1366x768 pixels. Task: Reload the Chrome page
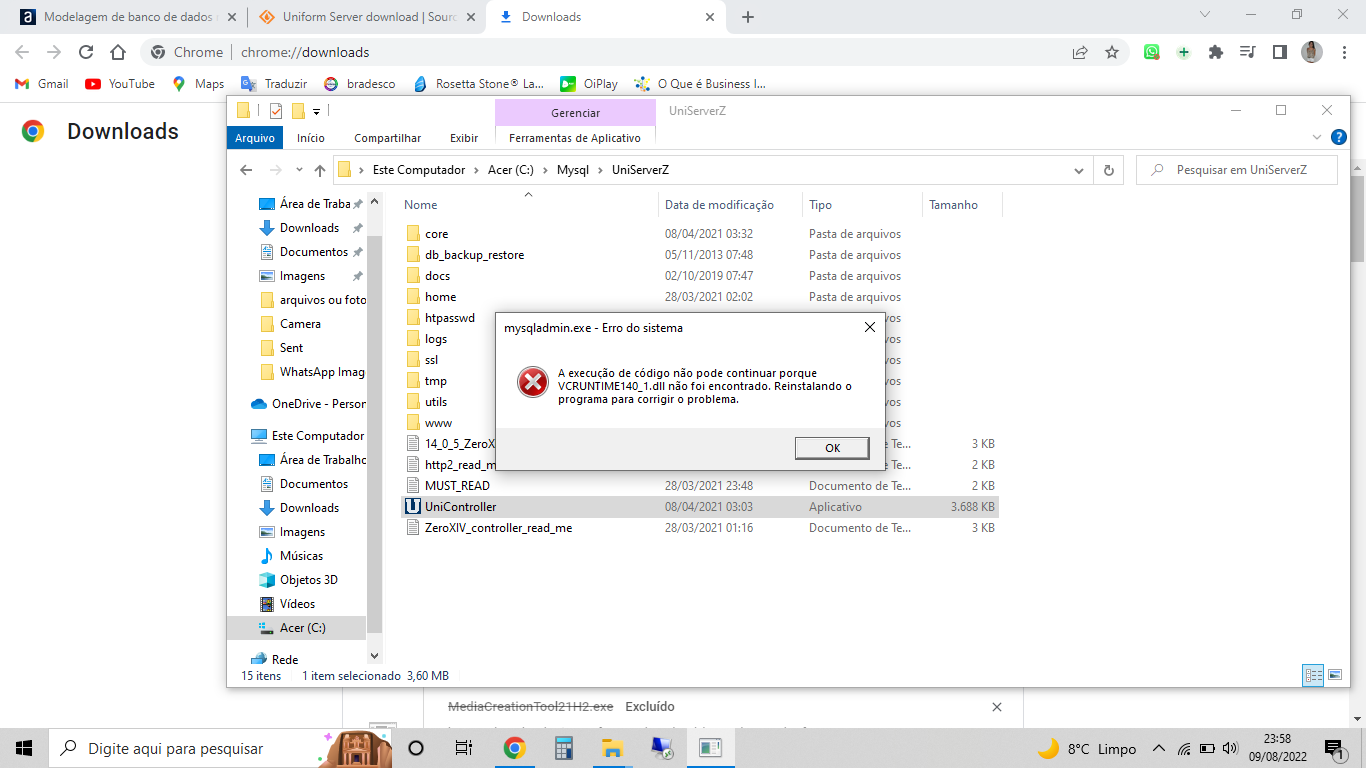(86, 52)
